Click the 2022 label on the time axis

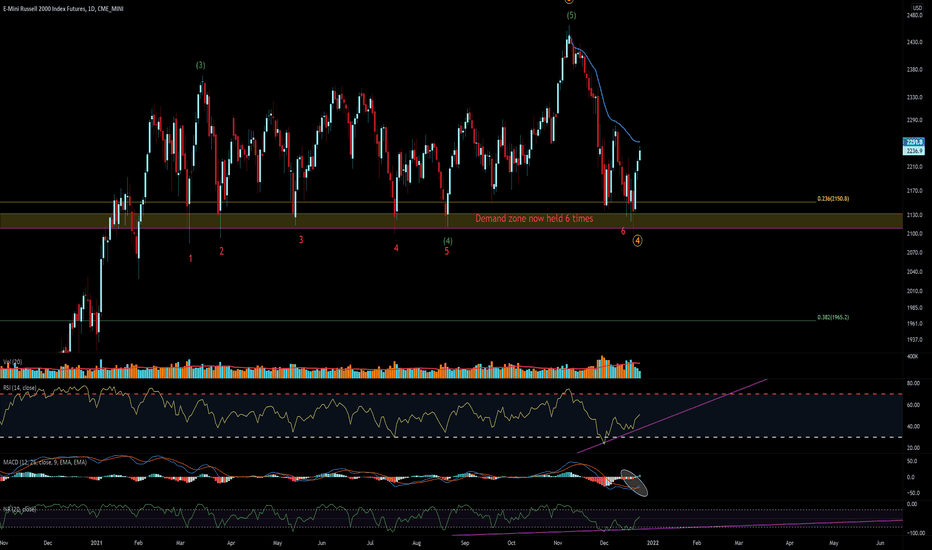653,543
